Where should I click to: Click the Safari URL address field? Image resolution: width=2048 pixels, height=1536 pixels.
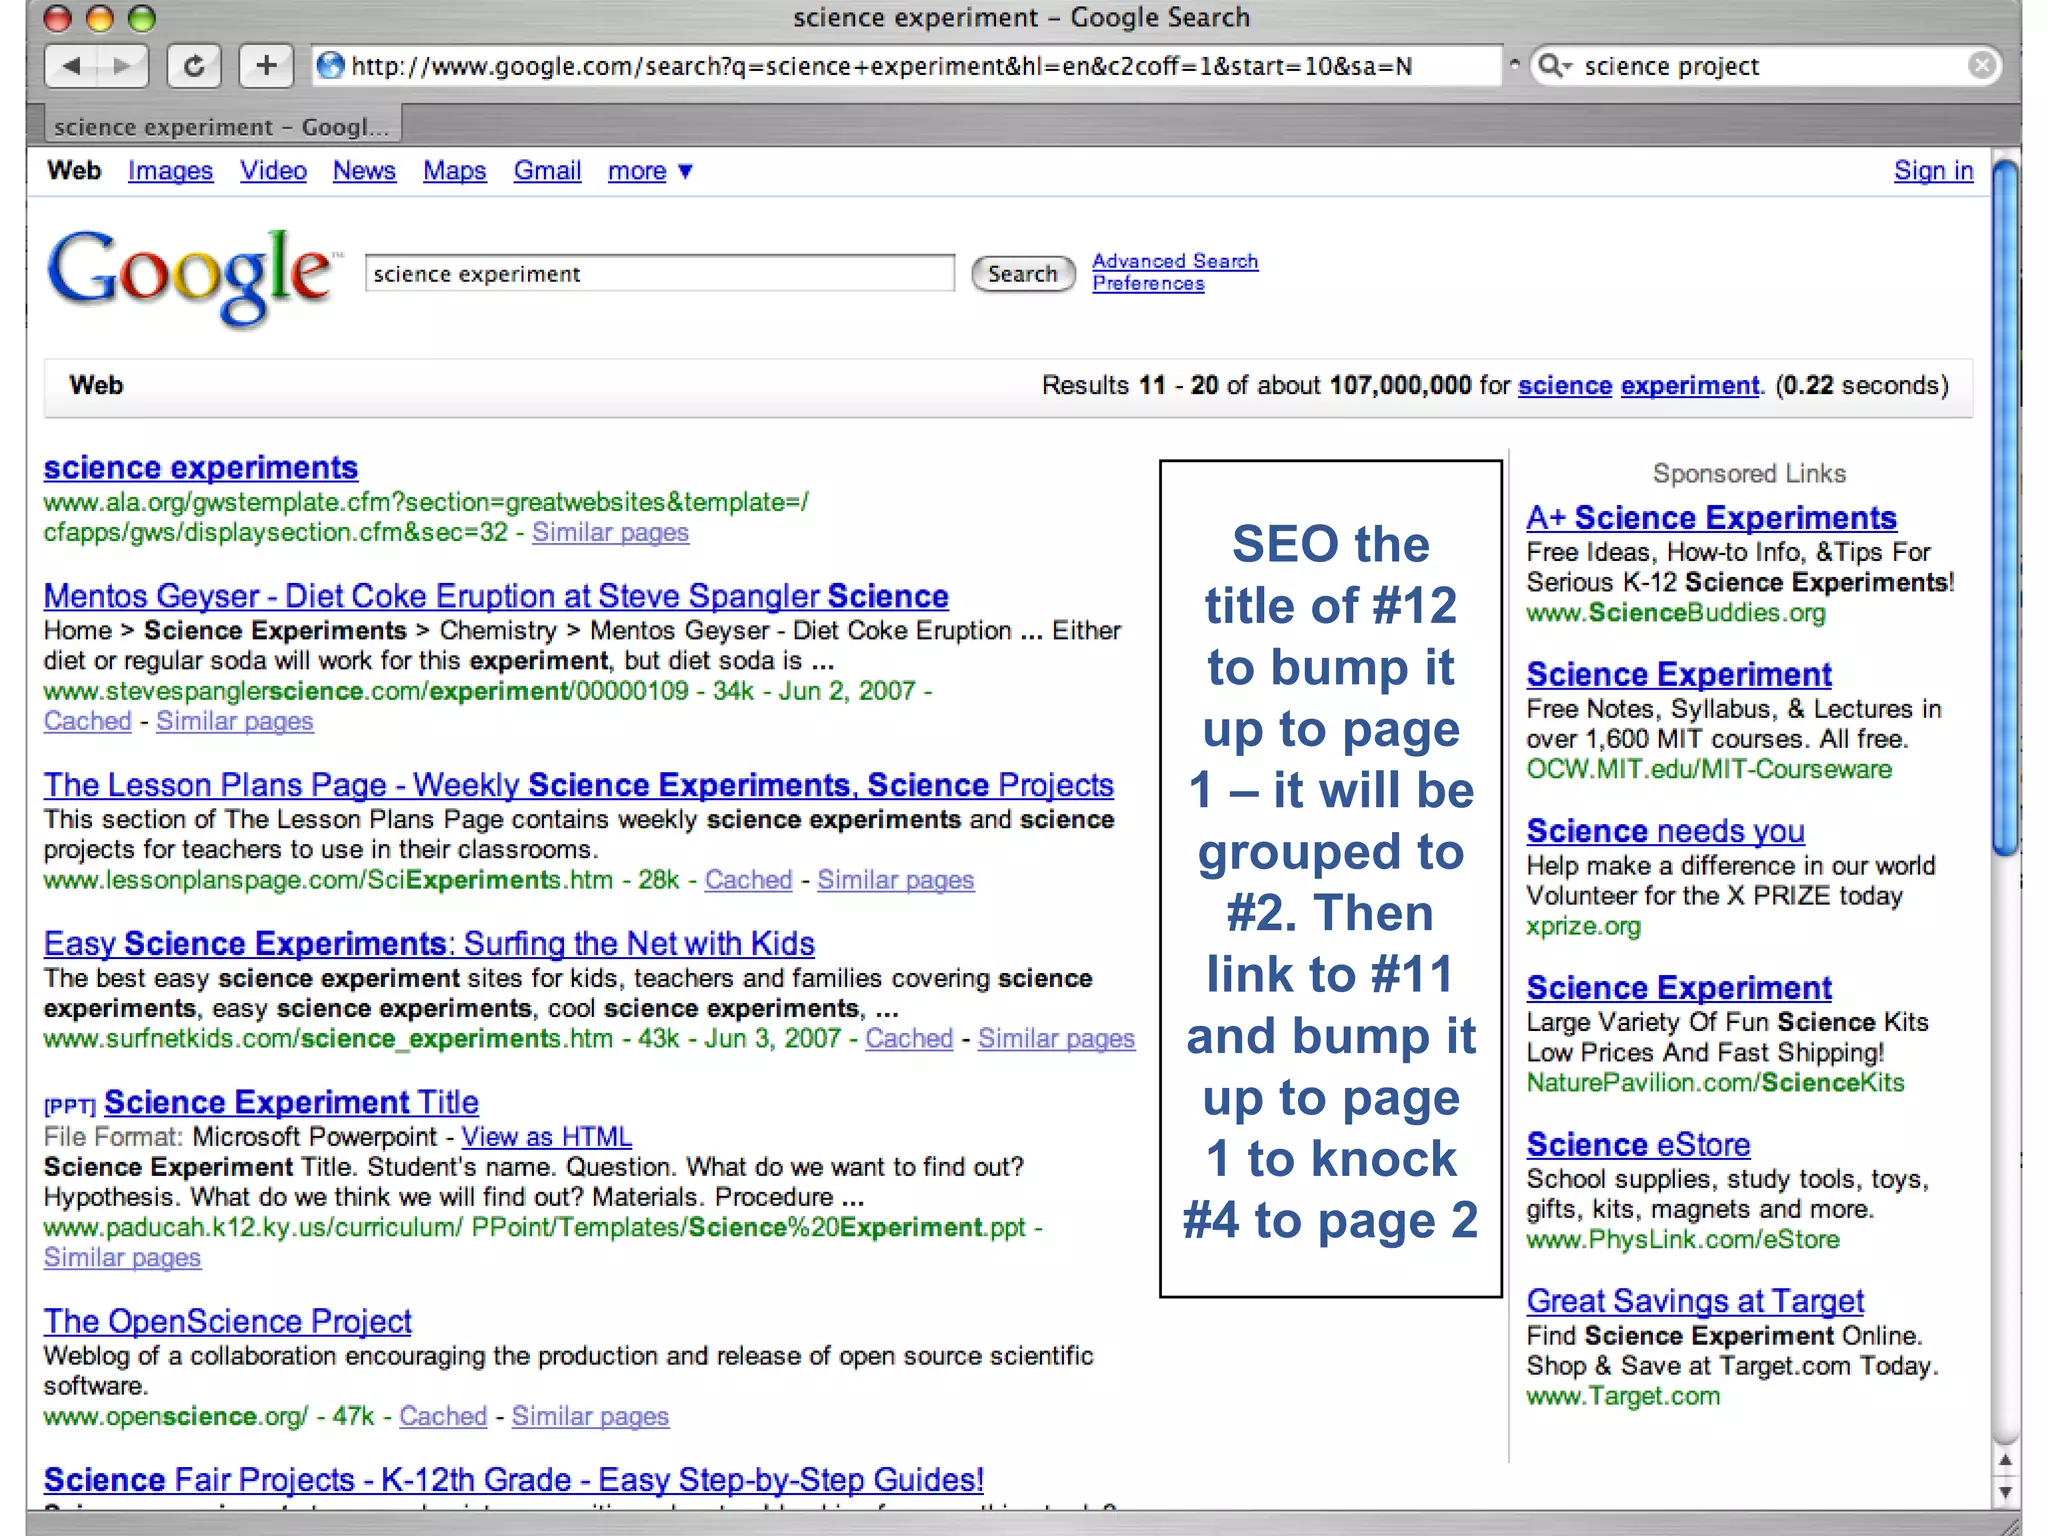coord(905,66)
